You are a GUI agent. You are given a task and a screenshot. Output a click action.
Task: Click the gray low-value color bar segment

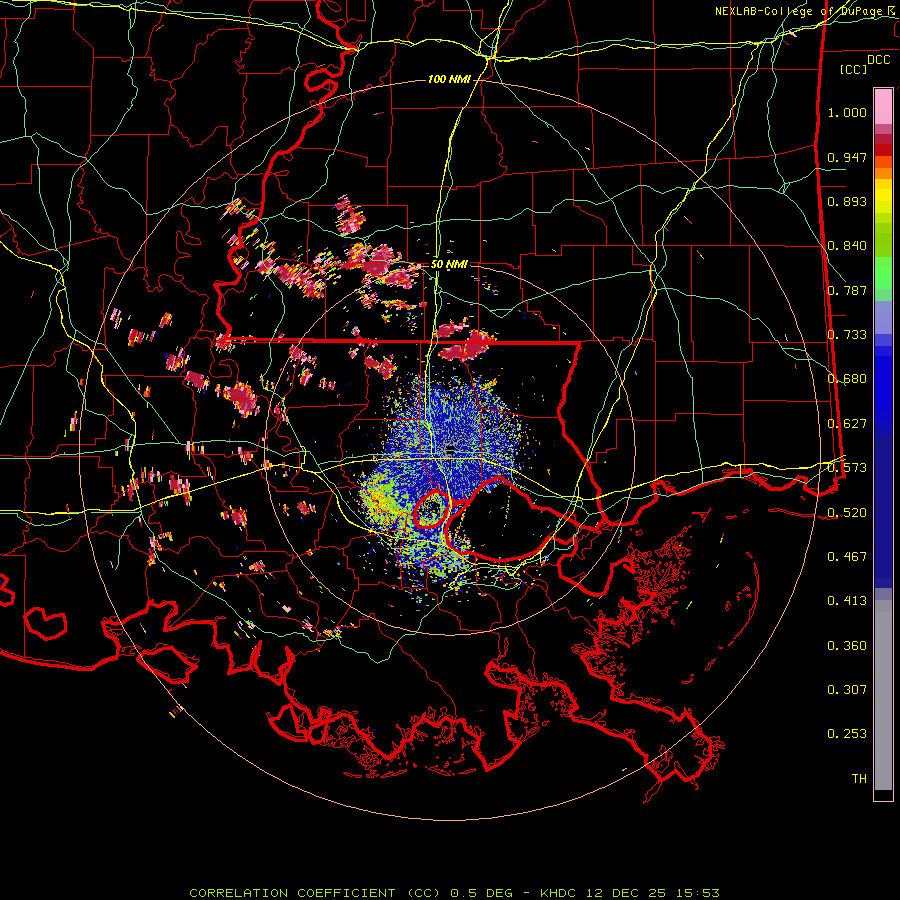(x=883, y=695)
